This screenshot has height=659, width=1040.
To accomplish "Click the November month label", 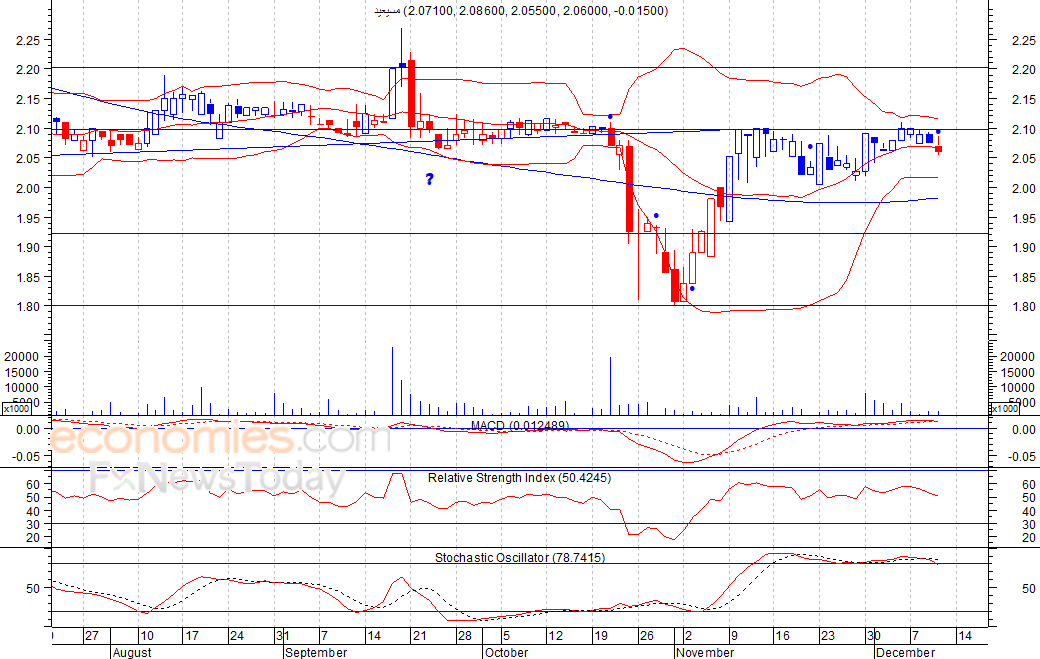I will pyautogui.click(x=705, y=652).
